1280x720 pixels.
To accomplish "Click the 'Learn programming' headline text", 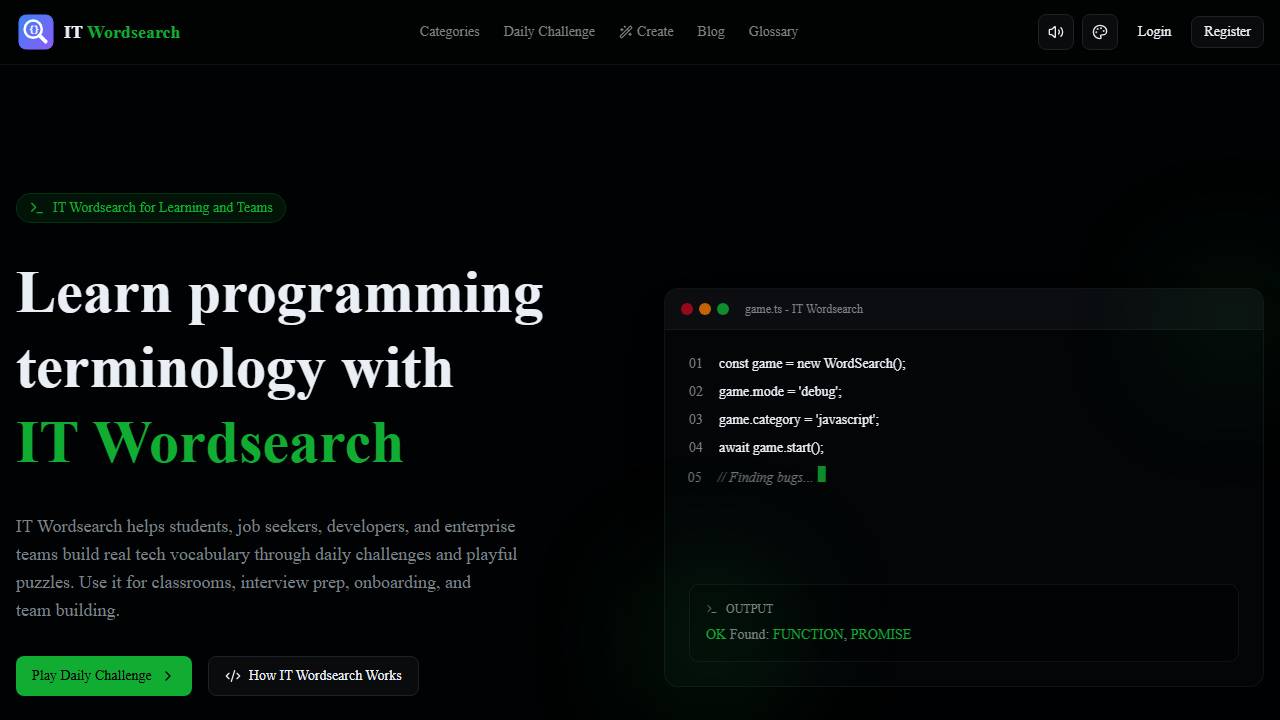I will tap(280, 294).
